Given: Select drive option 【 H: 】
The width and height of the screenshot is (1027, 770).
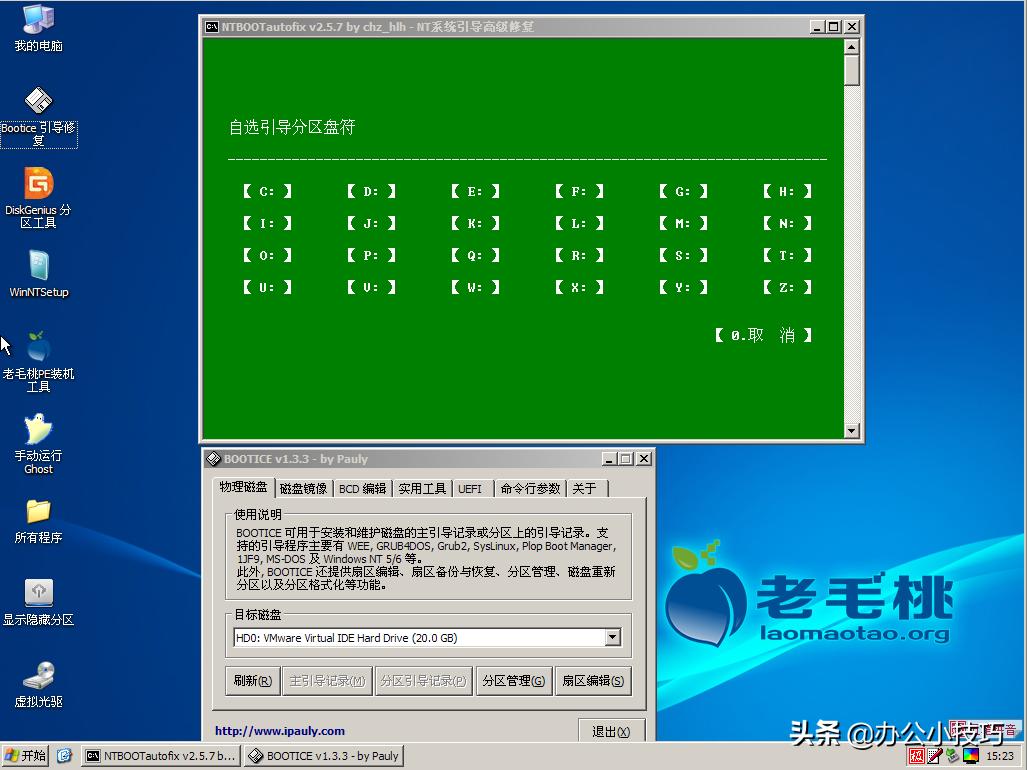Looking at the screenshot, I should pos(787,191).
